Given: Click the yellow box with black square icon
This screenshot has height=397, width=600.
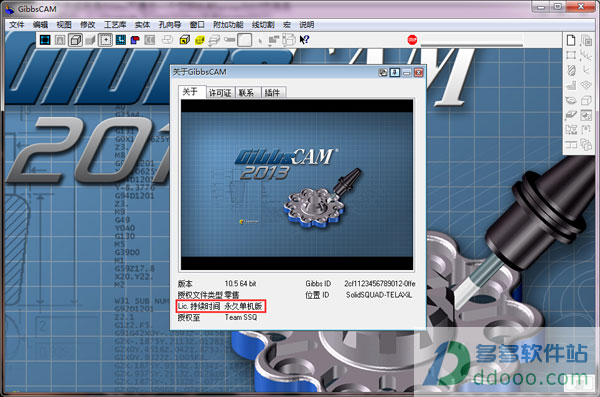Looking at the screenshot, I should pyautogui.click(x=184, y=40).
